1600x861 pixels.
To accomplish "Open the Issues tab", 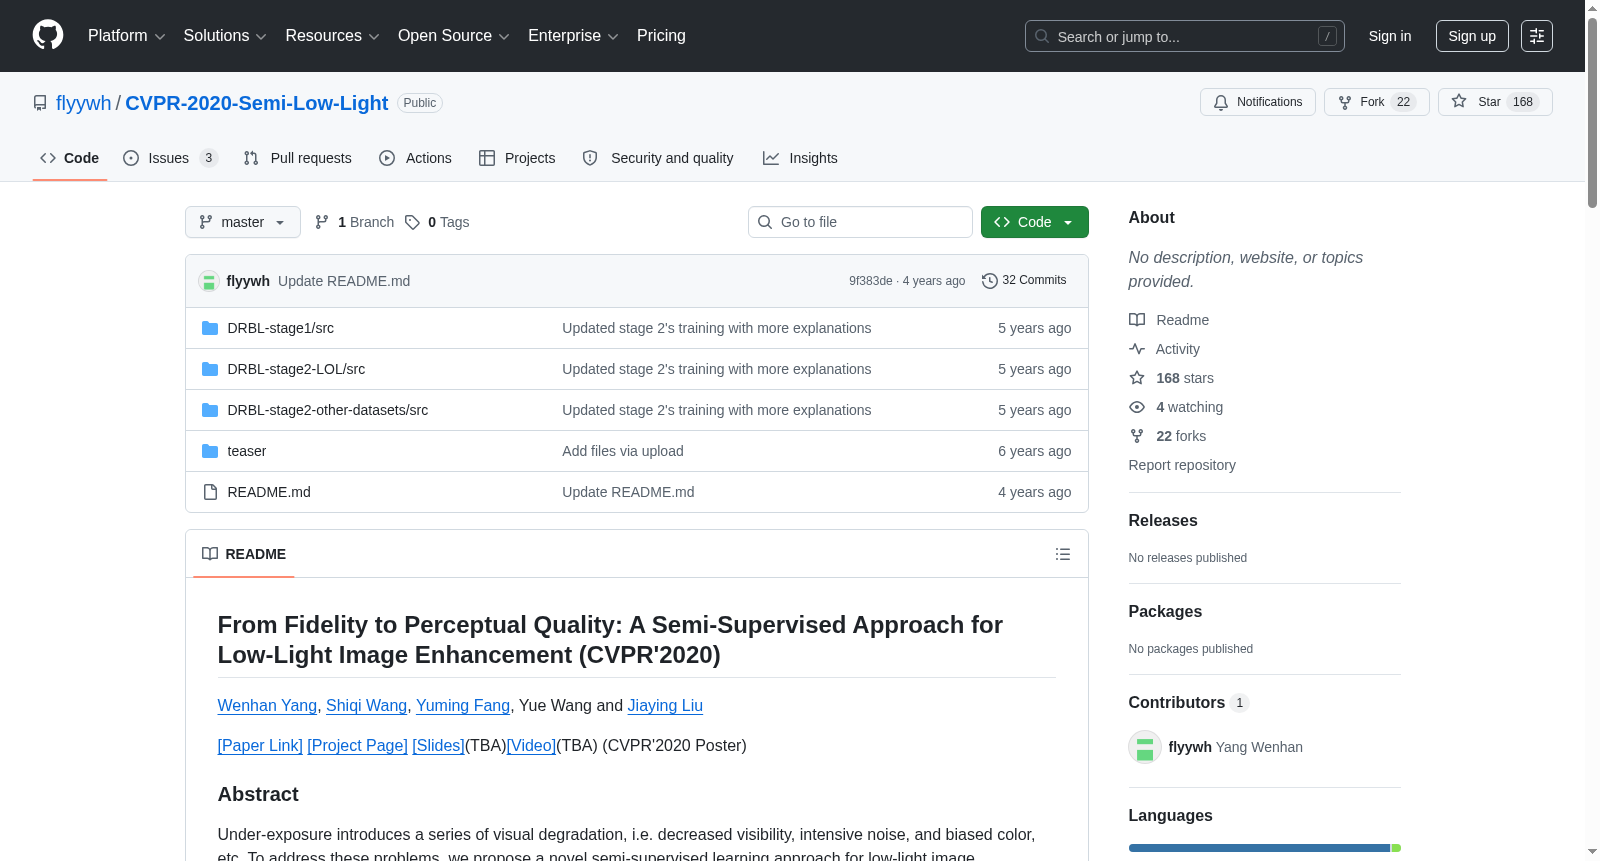I will coord(170,158).
